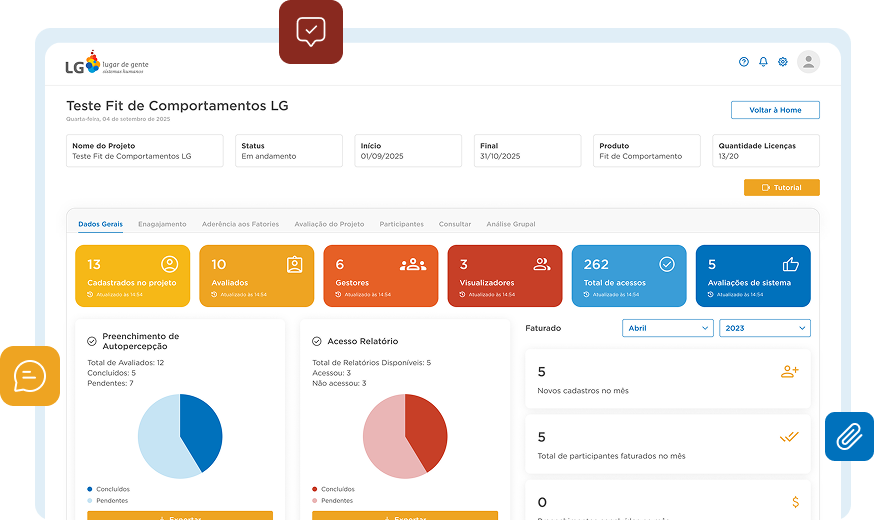
Task: Expand the 2023 year dropdown
Action: (764, 328)
